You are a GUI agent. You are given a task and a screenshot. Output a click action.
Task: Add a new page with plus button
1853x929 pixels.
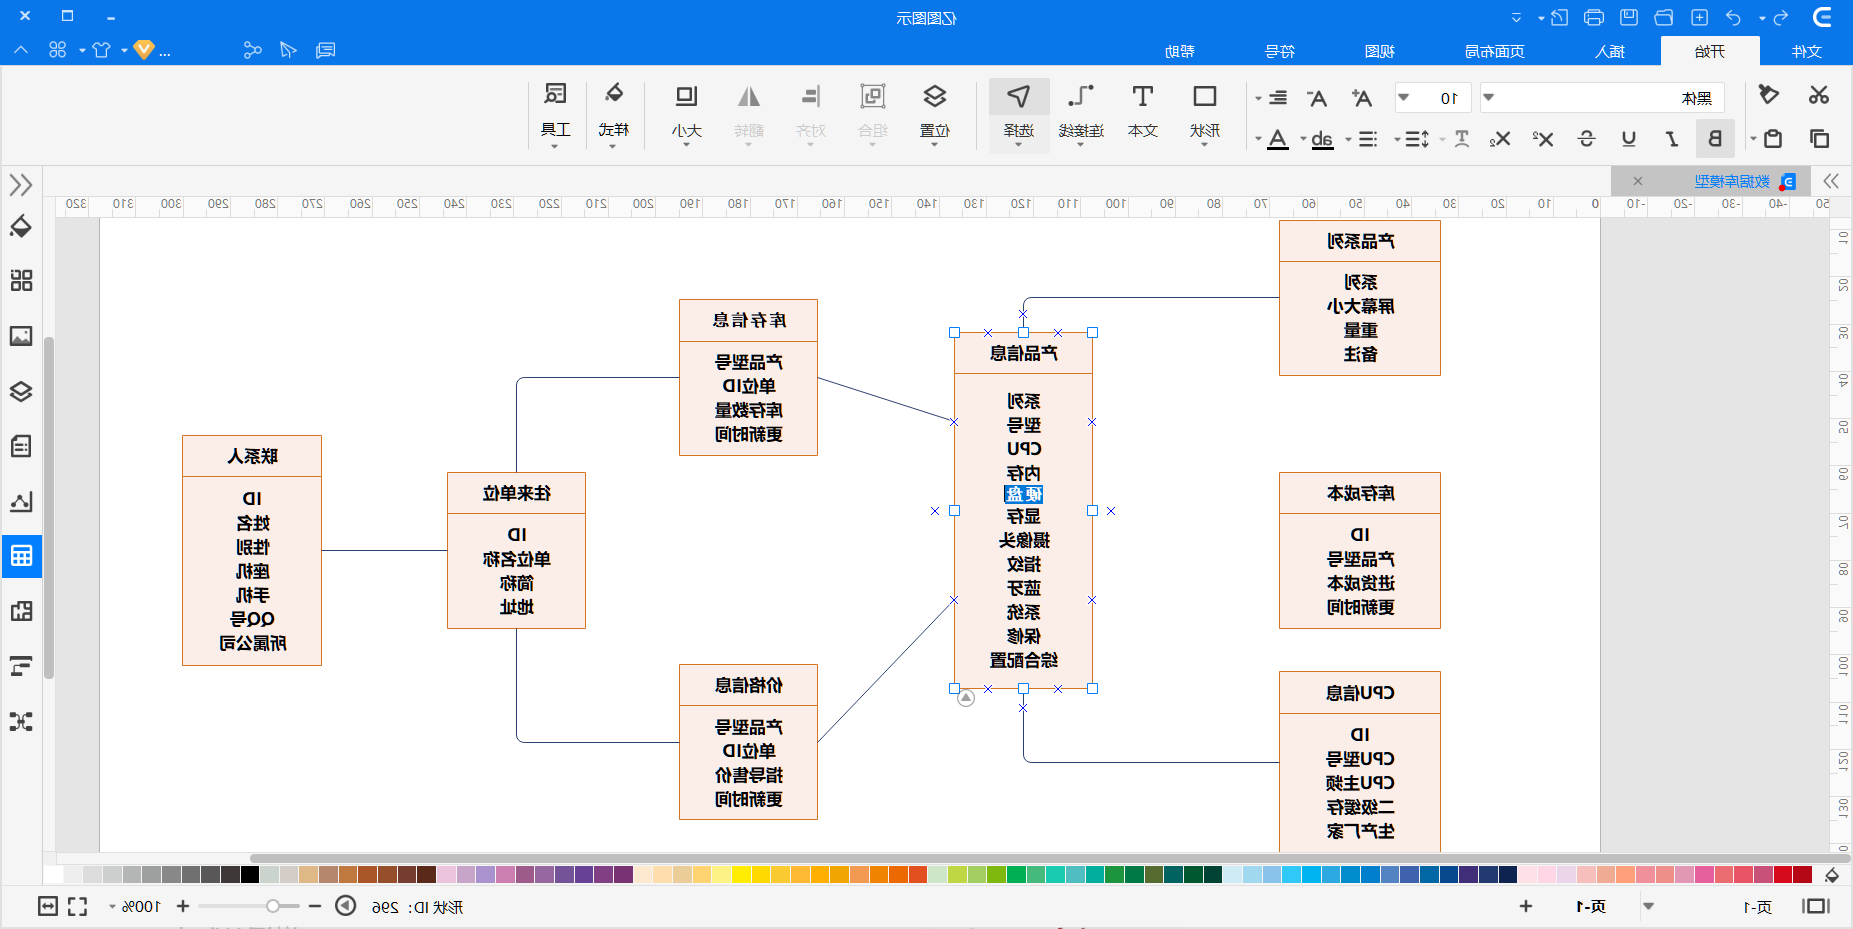[1526, 906]
